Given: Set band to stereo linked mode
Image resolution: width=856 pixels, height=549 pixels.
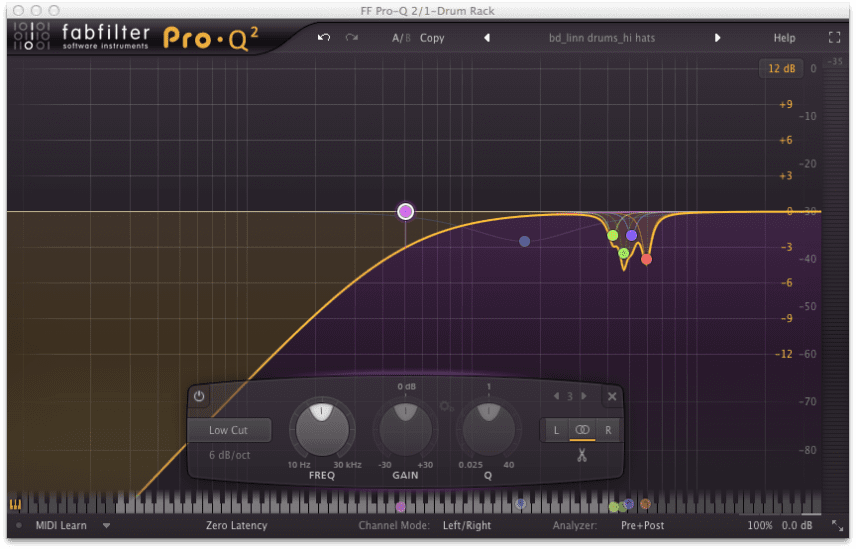Looking at the screenshot, I should (582, 430).
